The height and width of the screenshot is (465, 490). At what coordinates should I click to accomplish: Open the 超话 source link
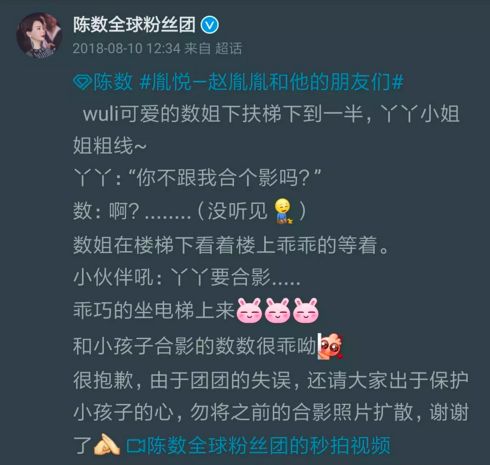[x=229, y=49]
